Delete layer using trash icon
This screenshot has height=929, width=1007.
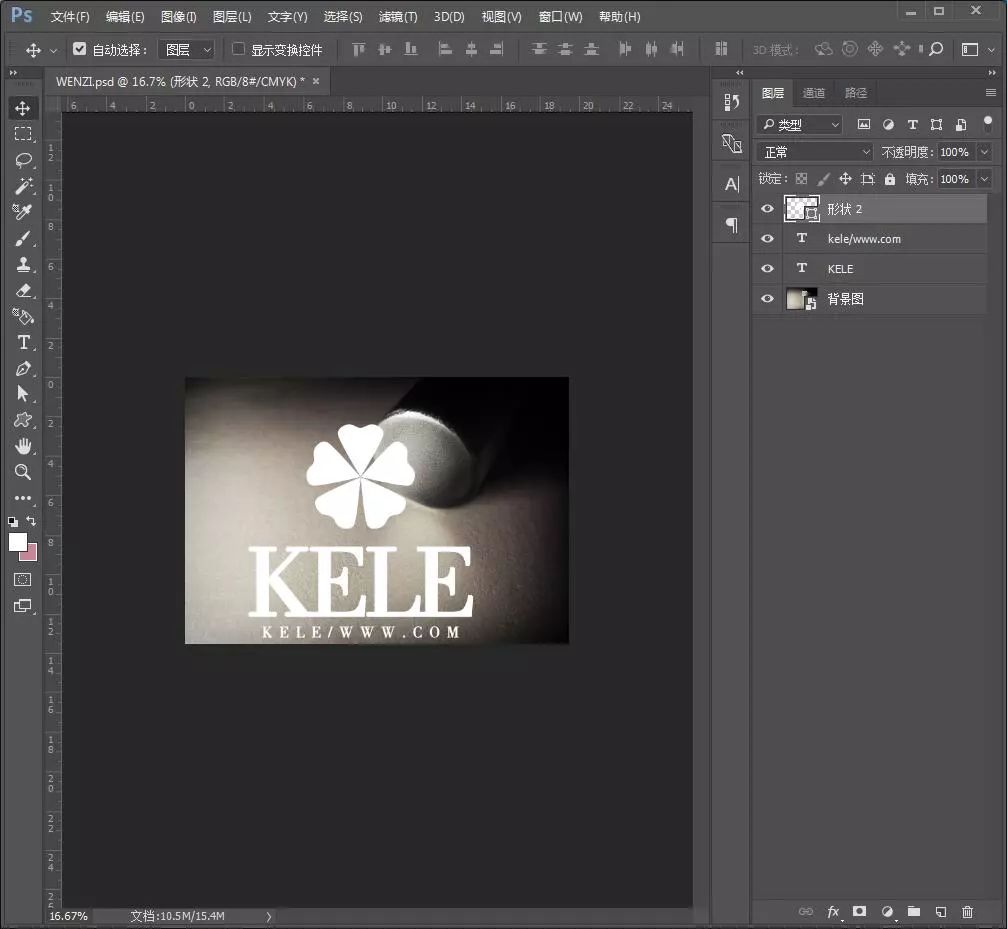(x=967, y=911)
